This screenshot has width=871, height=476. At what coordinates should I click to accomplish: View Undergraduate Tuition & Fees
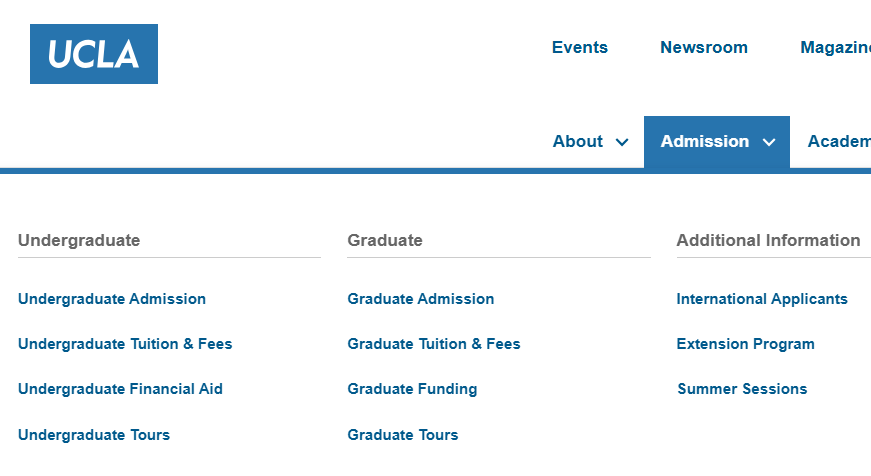[125, 344]
